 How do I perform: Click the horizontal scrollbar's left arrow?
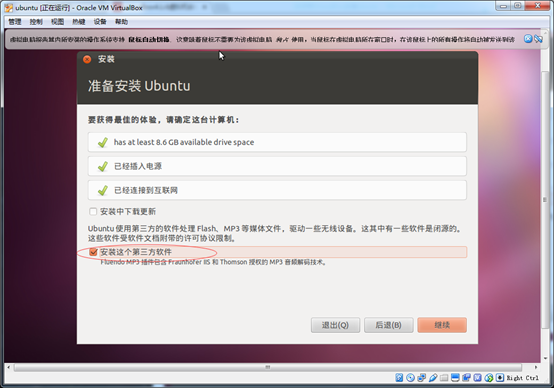point(8,368)
